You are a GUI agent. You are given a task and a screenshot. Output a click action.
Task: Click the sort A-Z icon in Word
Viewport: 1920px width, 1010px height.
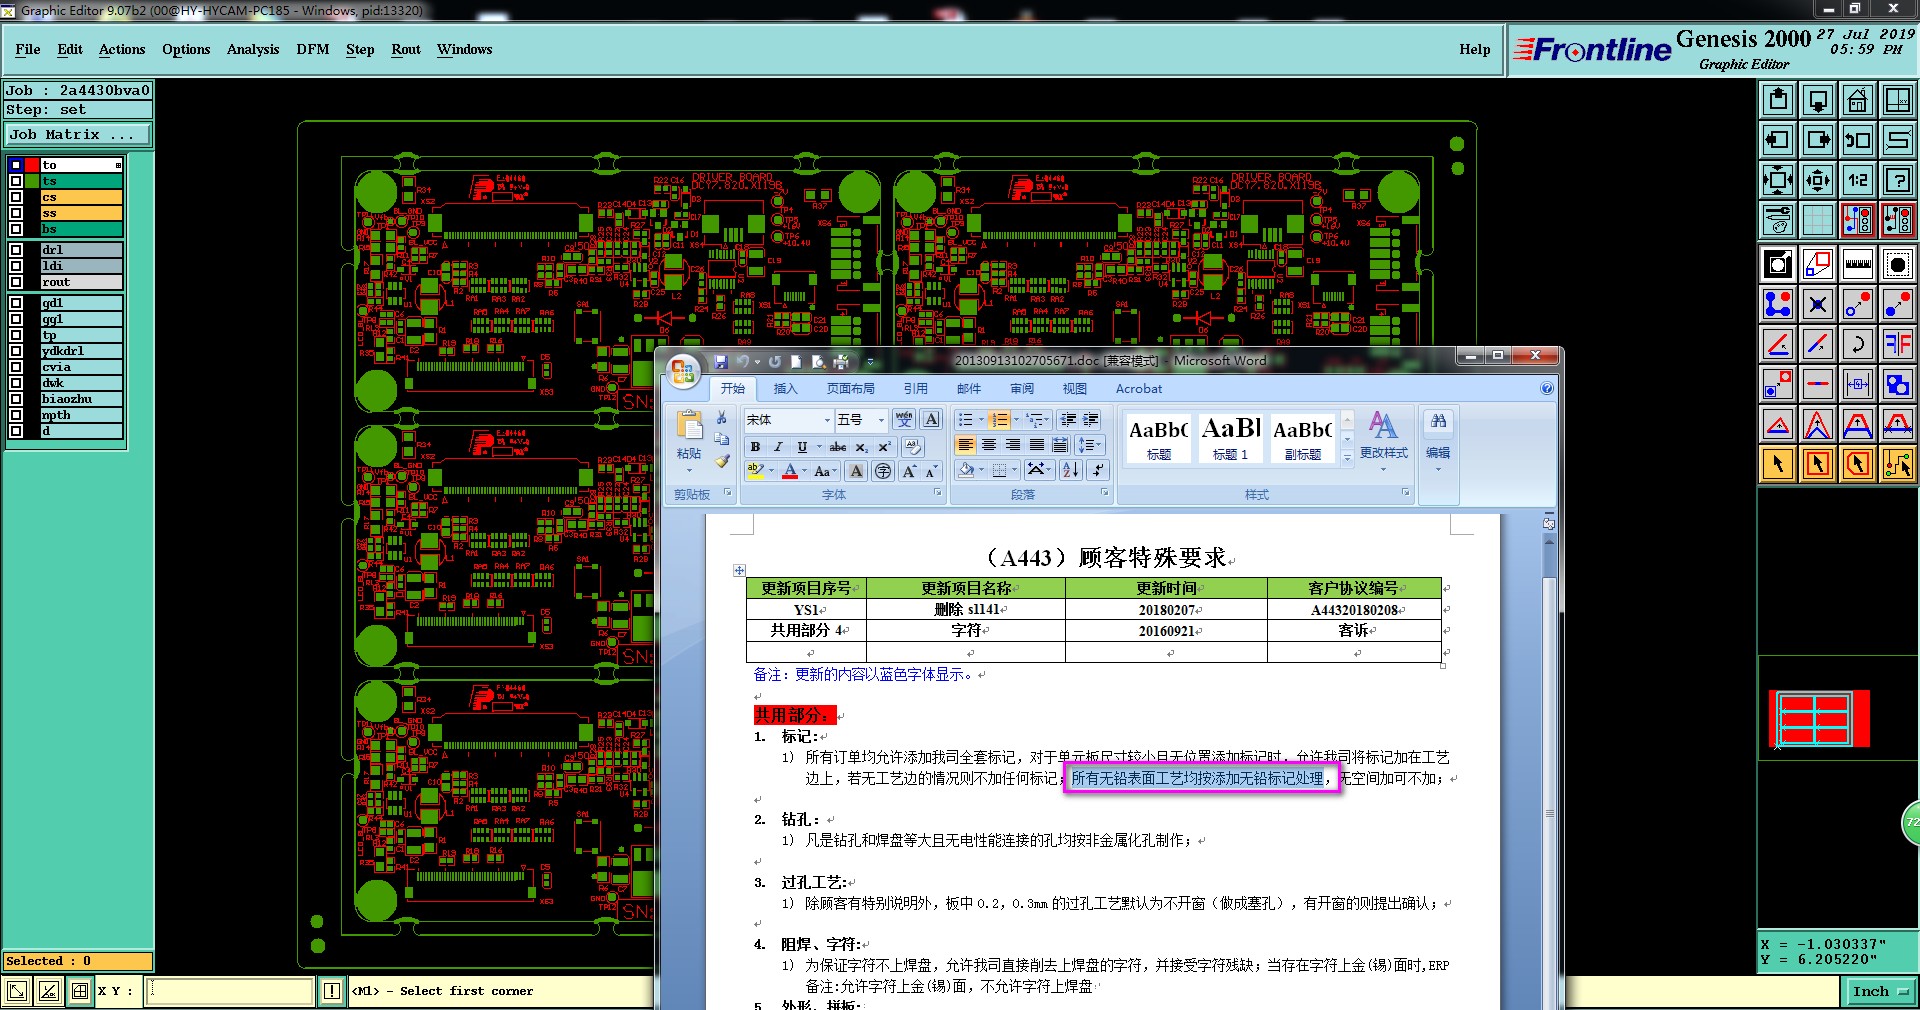[x=1070, y=470]
